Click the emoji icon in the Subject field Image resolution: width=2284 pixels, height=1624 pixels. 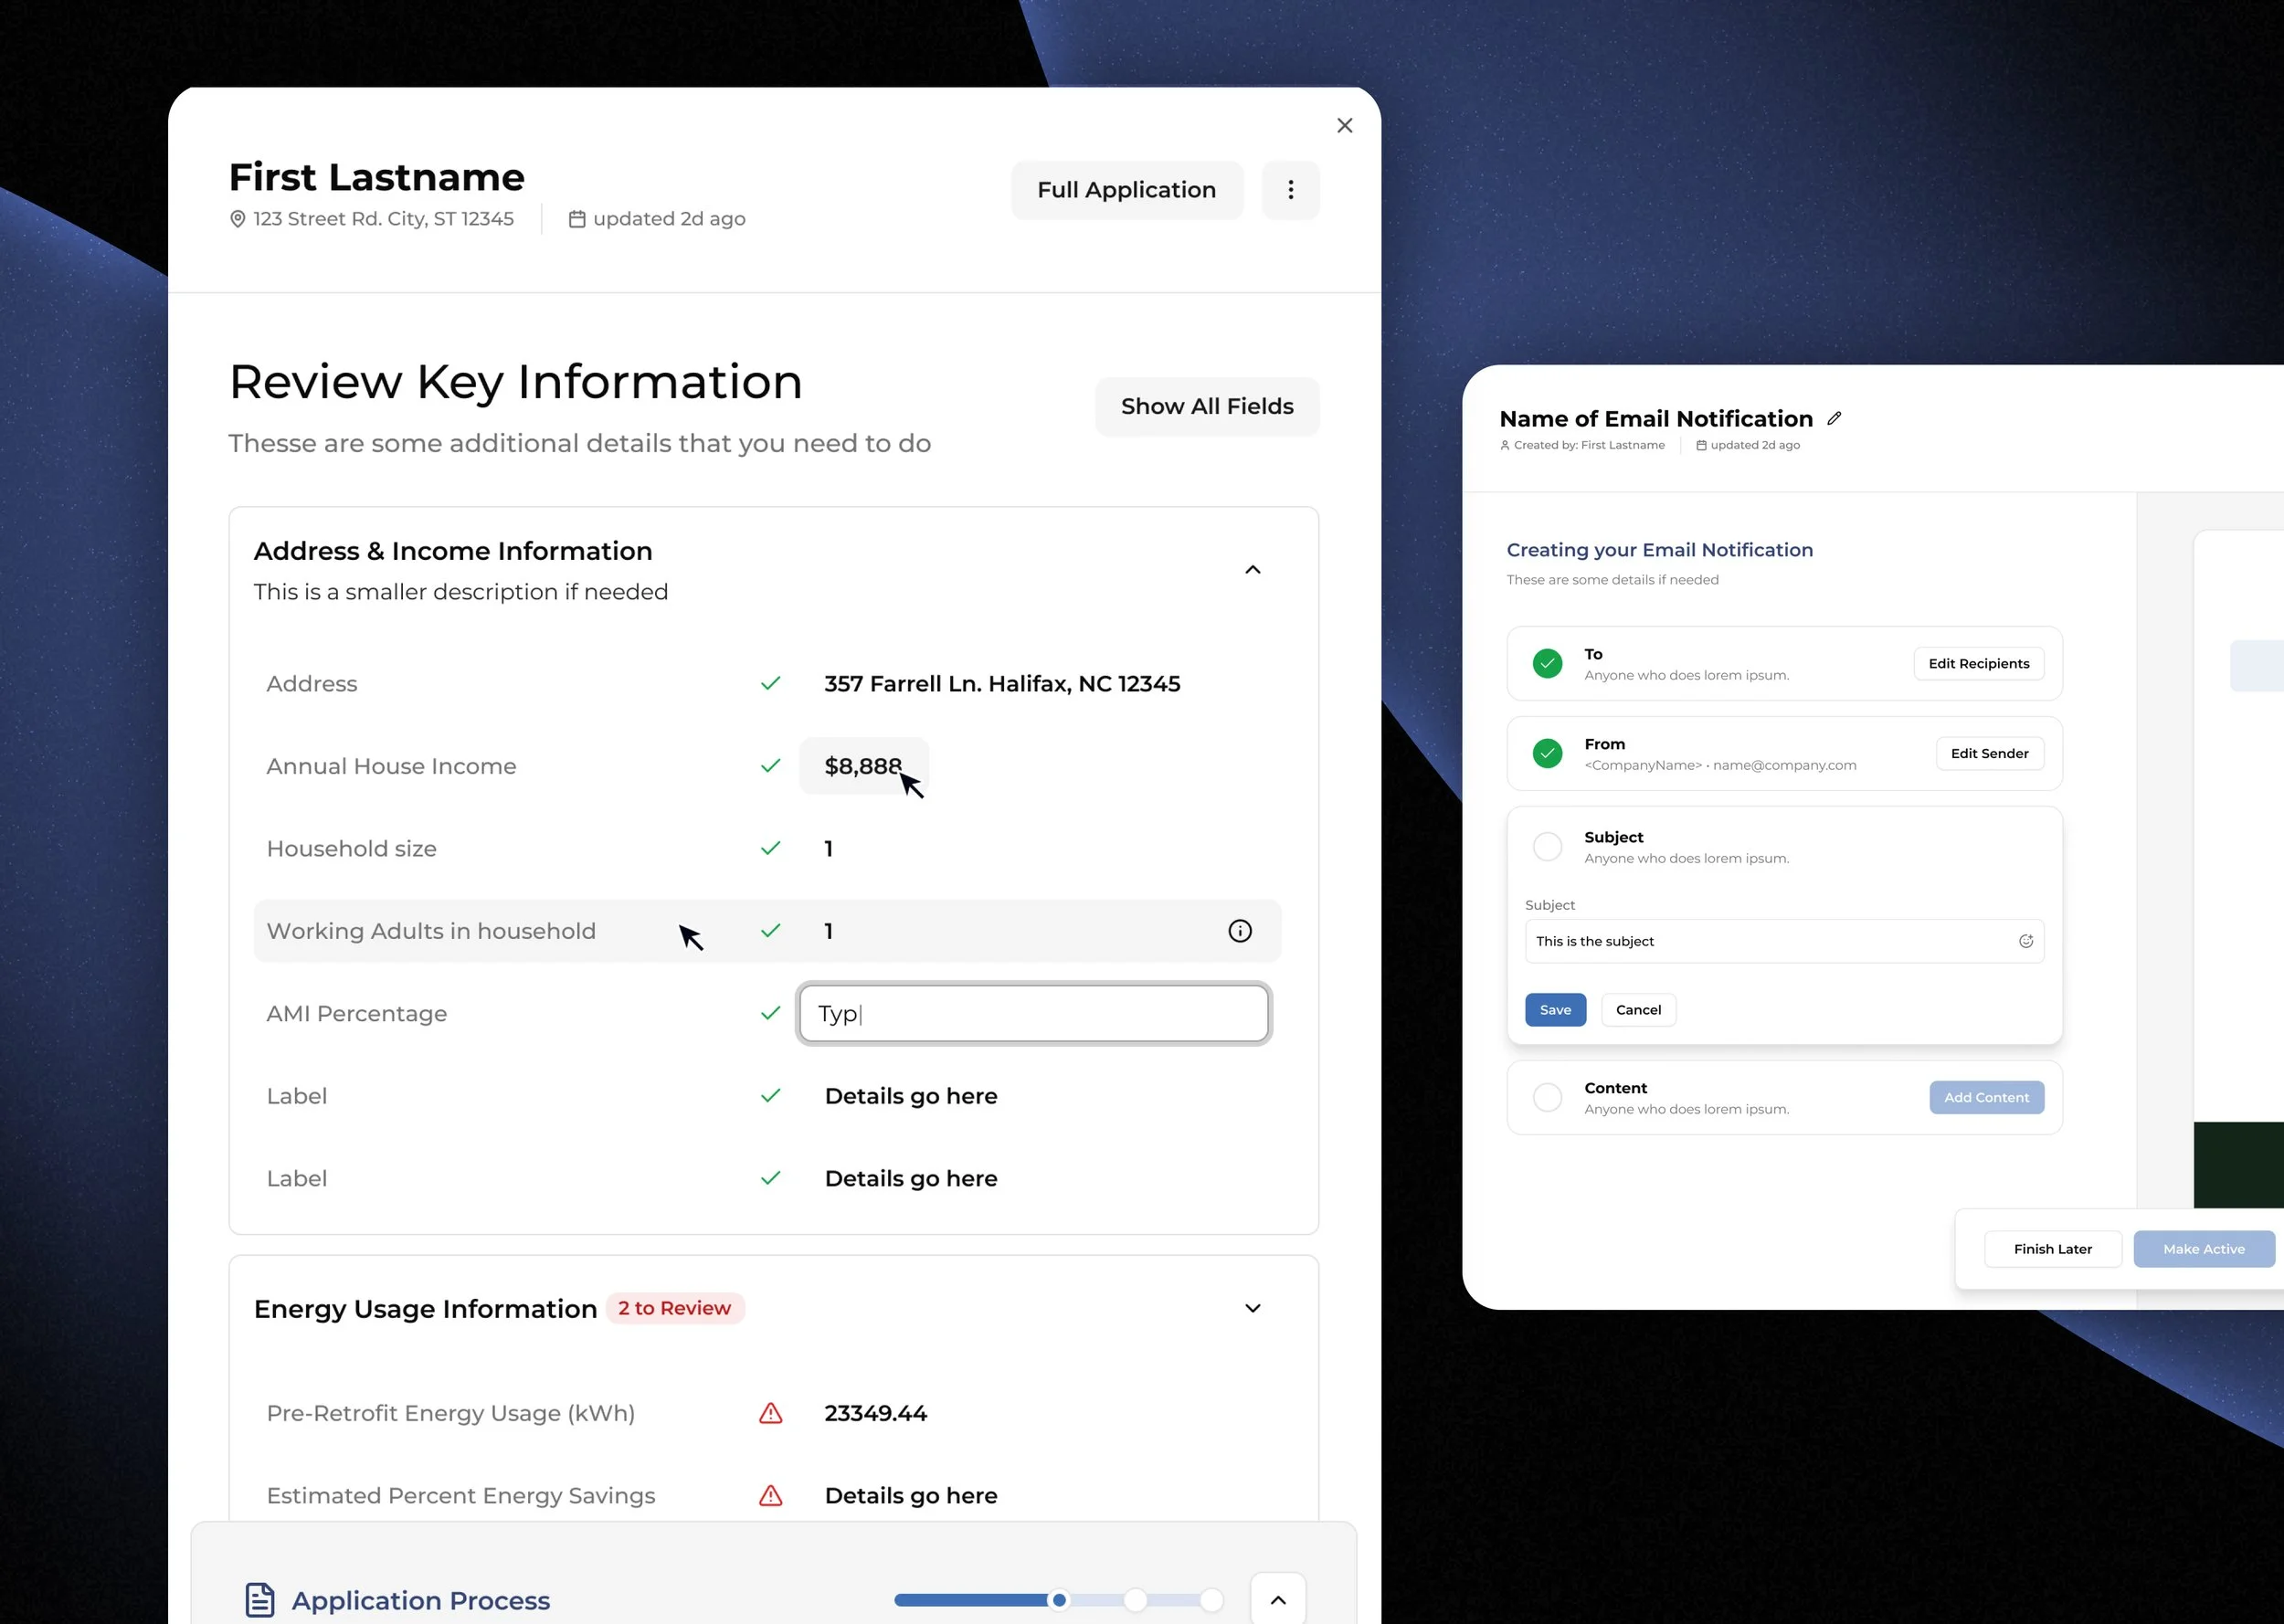click(x=2025, y=941)
